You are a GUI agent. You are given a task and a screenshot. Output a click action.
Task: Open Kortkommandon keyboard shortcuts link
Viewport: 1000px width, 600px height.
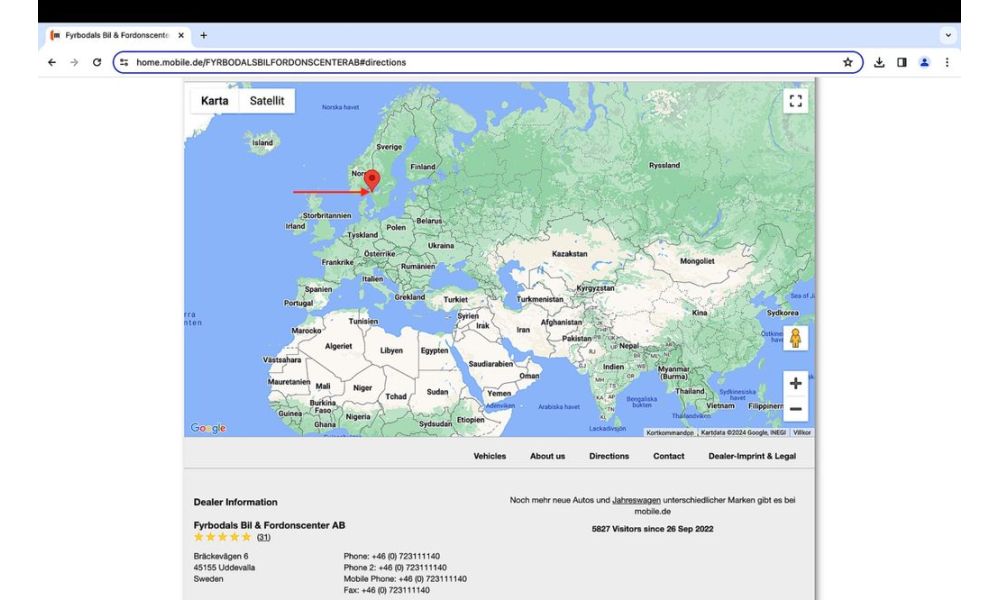[x=670, y=432]
